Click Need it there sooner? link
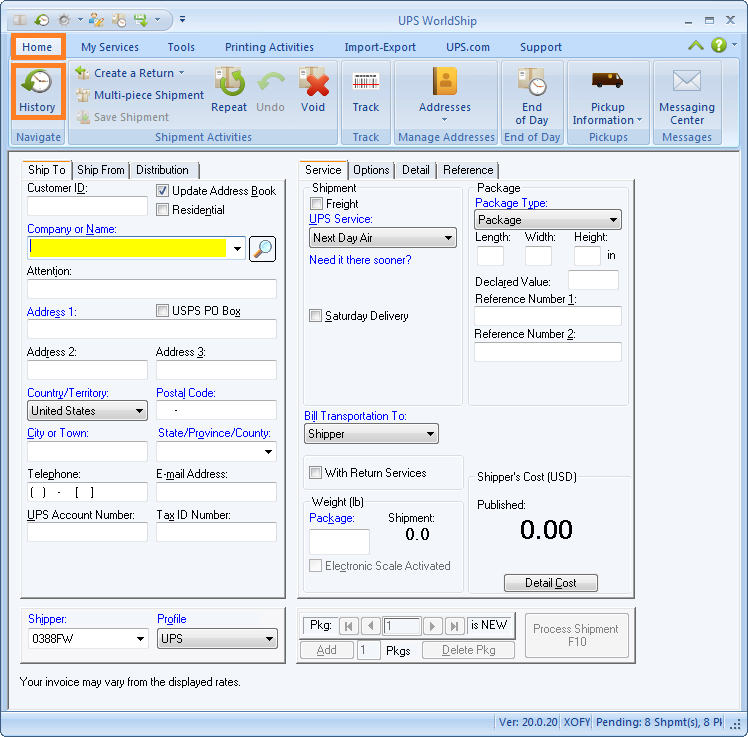 click(360, 260)
